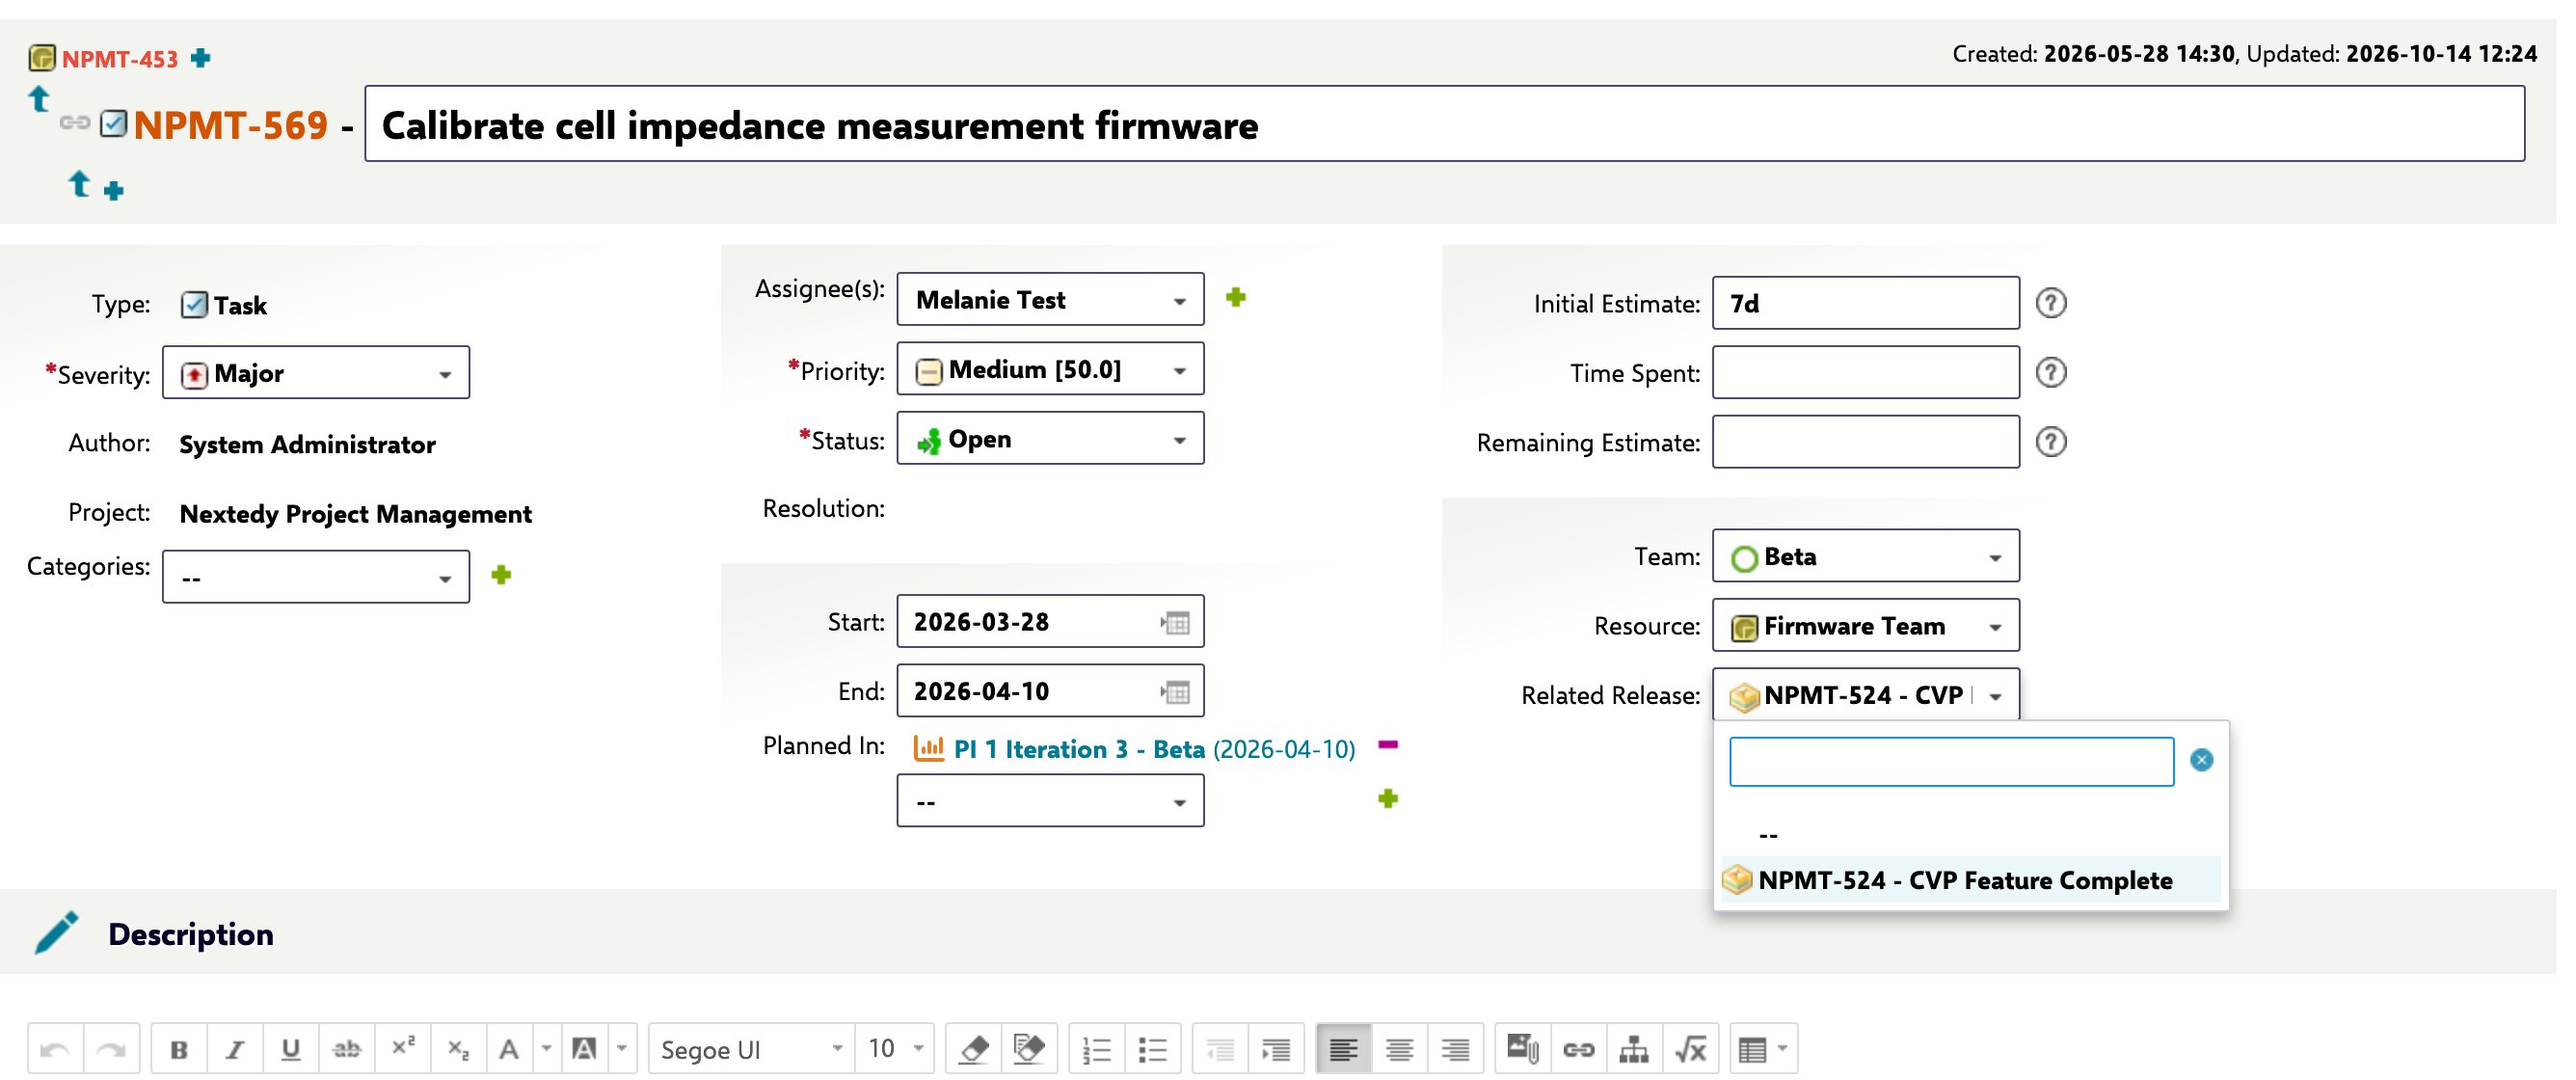The width and height of the screenshot is (2576, 1080).
Task: Open PI 1 Iteration 3 - Beta link
Action: [x=1079, y=749]
